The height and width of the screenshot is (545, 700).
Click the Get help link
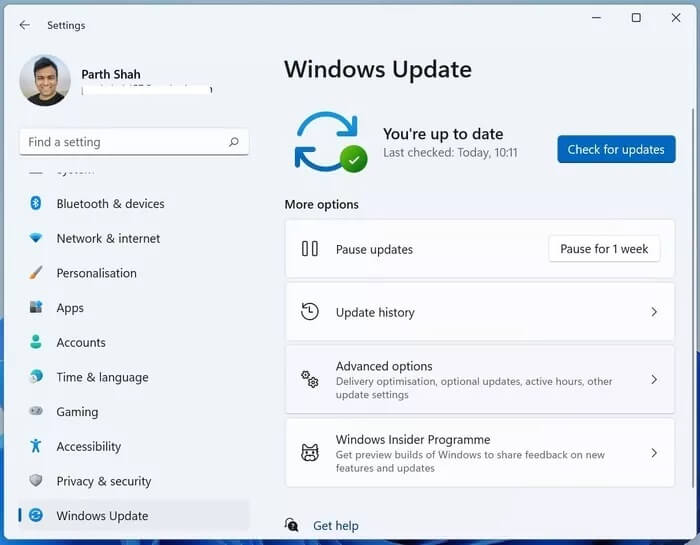pos(336,525)
